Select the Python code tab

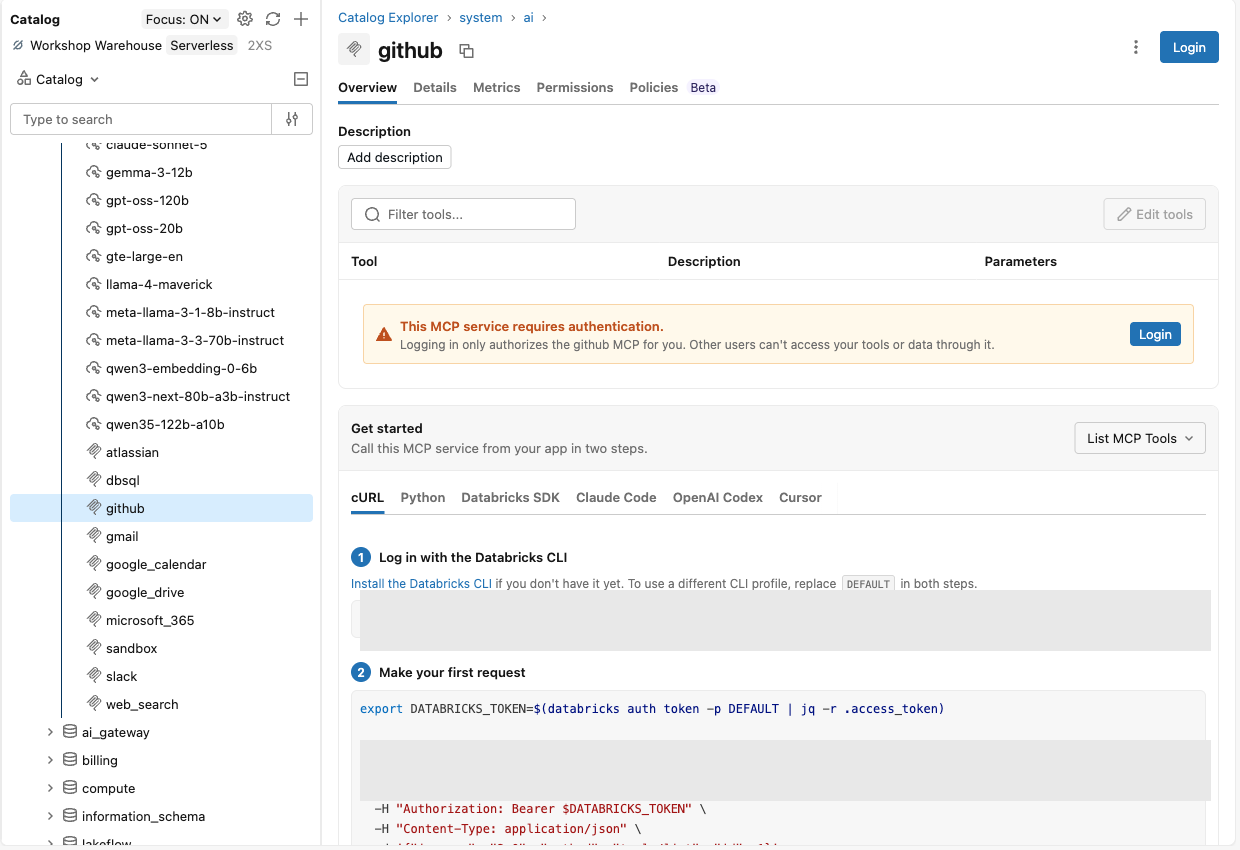[x=423, y=497]
